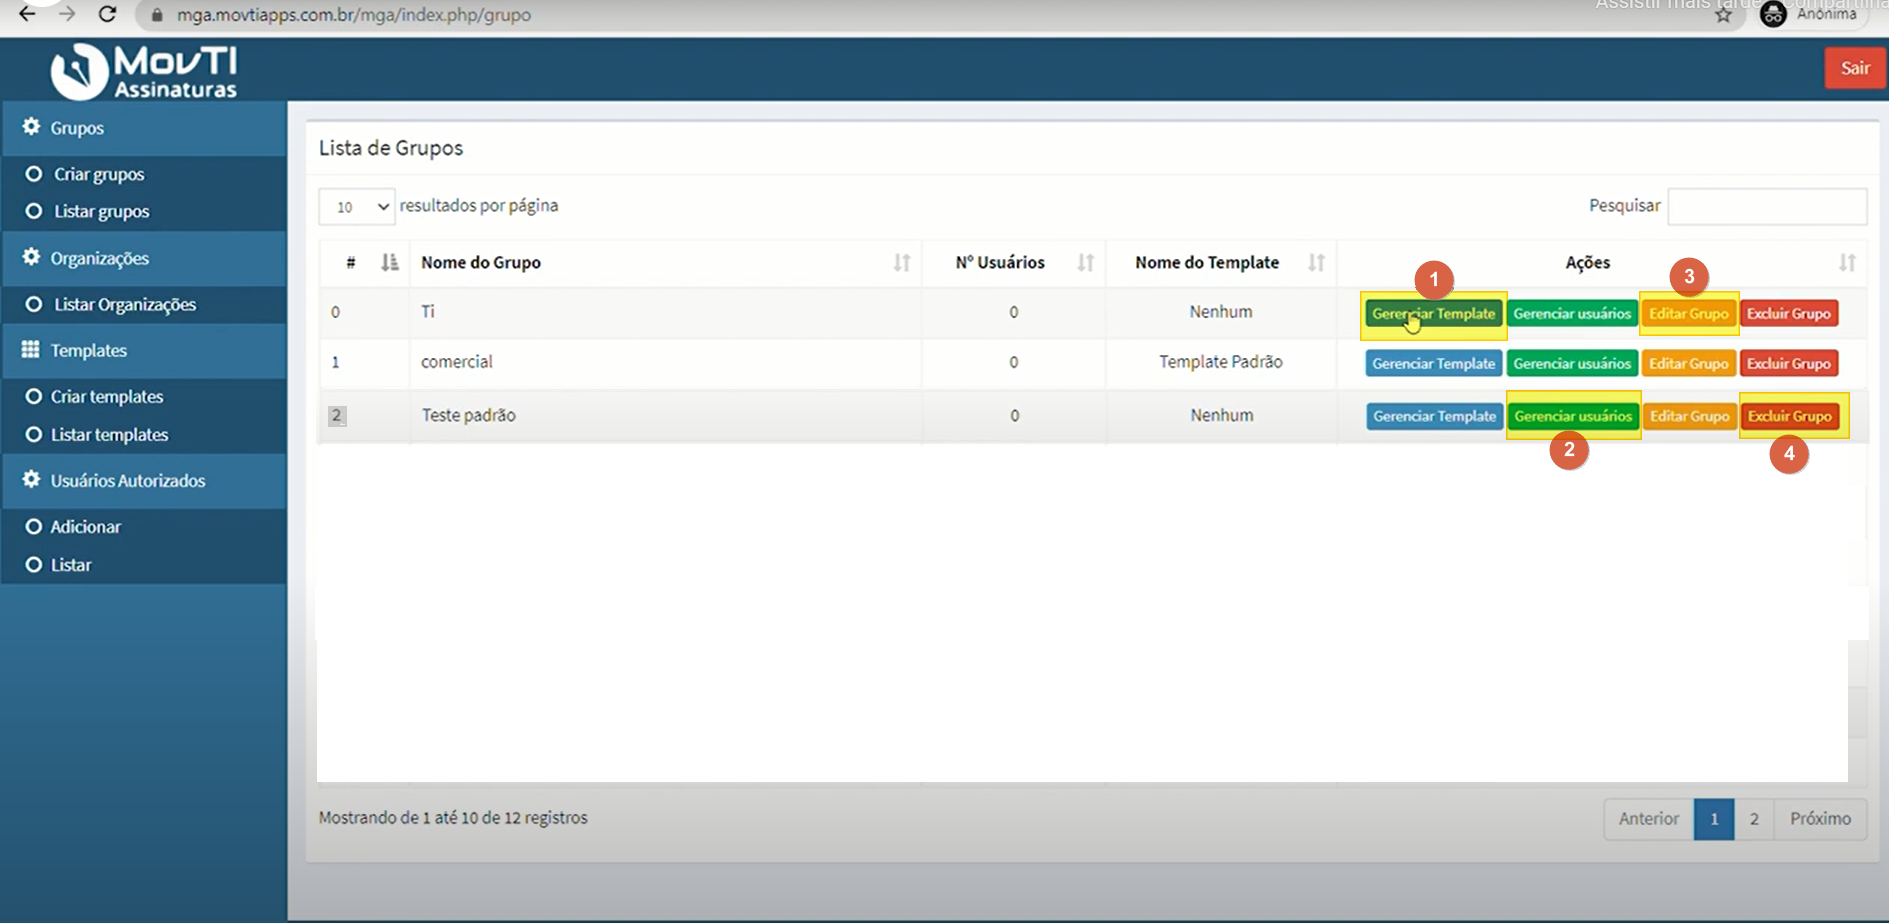Select Criar grupos in sidebar
Viewport: 1889px width, 923px height.
(x=99, y=174)
